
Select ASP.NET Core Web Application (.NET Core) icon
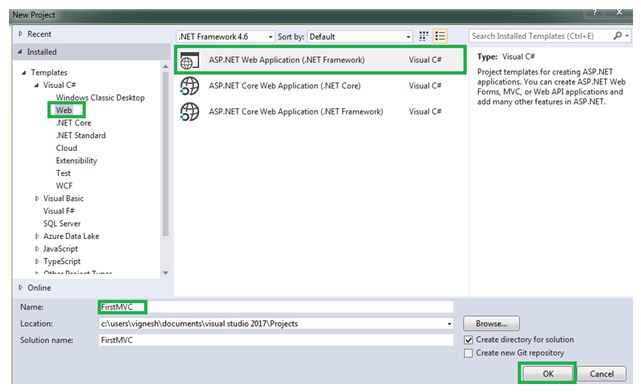190,86
